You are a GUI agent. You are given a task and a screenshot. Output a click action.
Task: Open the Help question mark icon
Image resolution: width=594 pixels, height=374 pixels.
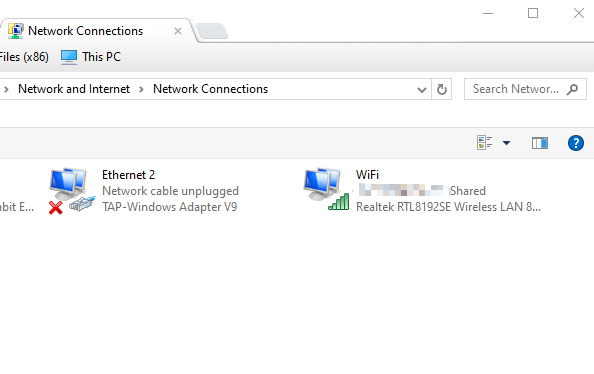(575, 143)
